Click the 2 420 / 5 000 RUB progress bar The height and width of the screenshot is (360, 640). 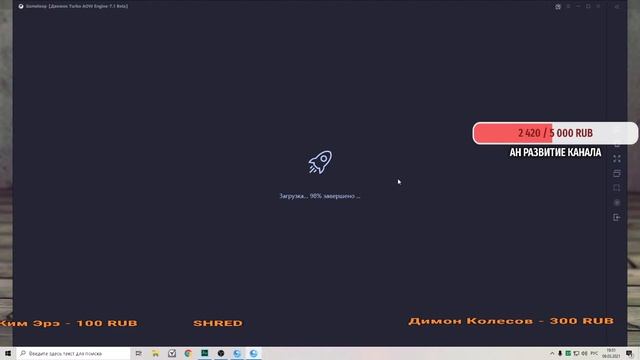(555, 133)
